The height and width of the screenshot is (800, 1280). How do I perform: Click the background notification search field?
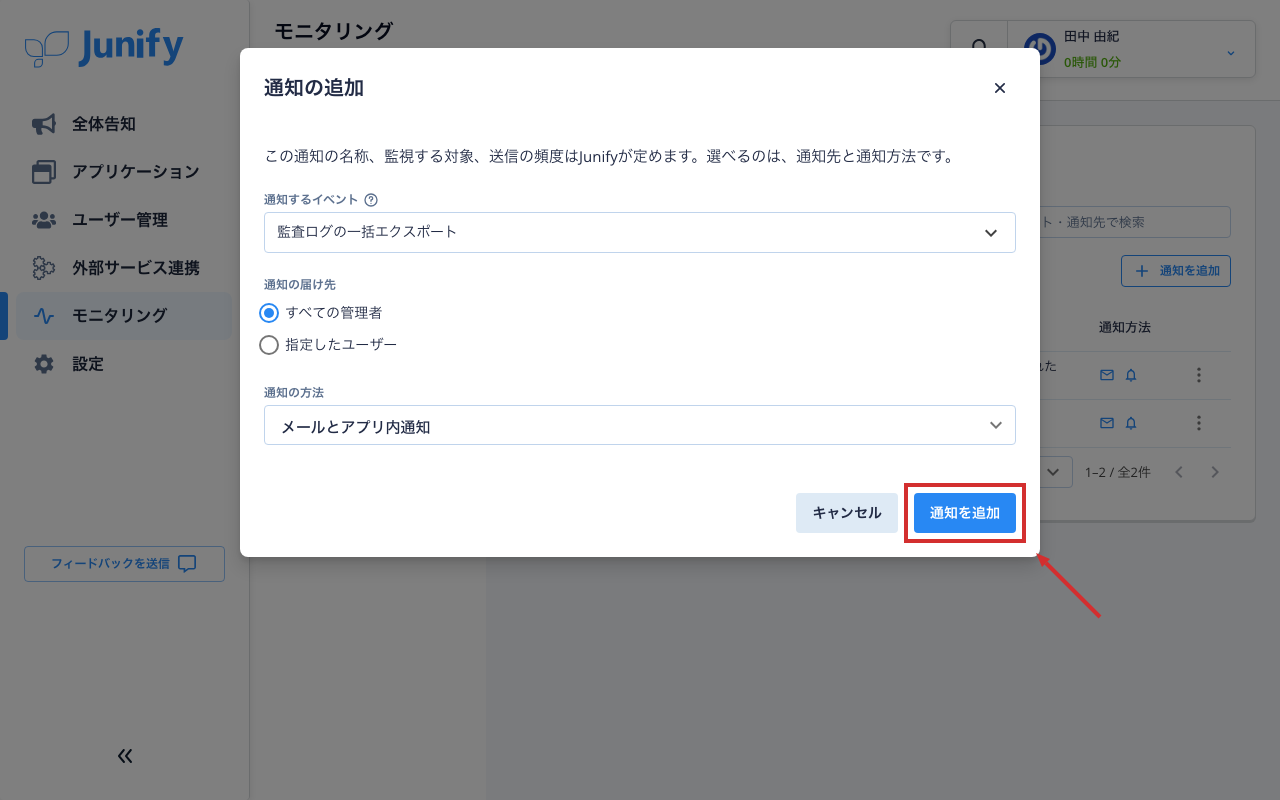click(x=1135, y=222)
